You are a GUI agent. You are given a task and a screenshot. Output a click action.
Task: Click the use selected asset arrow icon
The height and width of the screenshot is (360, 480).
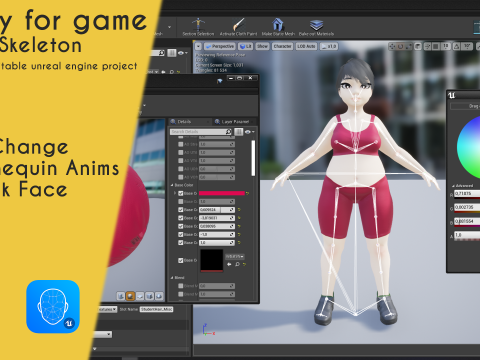point(229,264)
